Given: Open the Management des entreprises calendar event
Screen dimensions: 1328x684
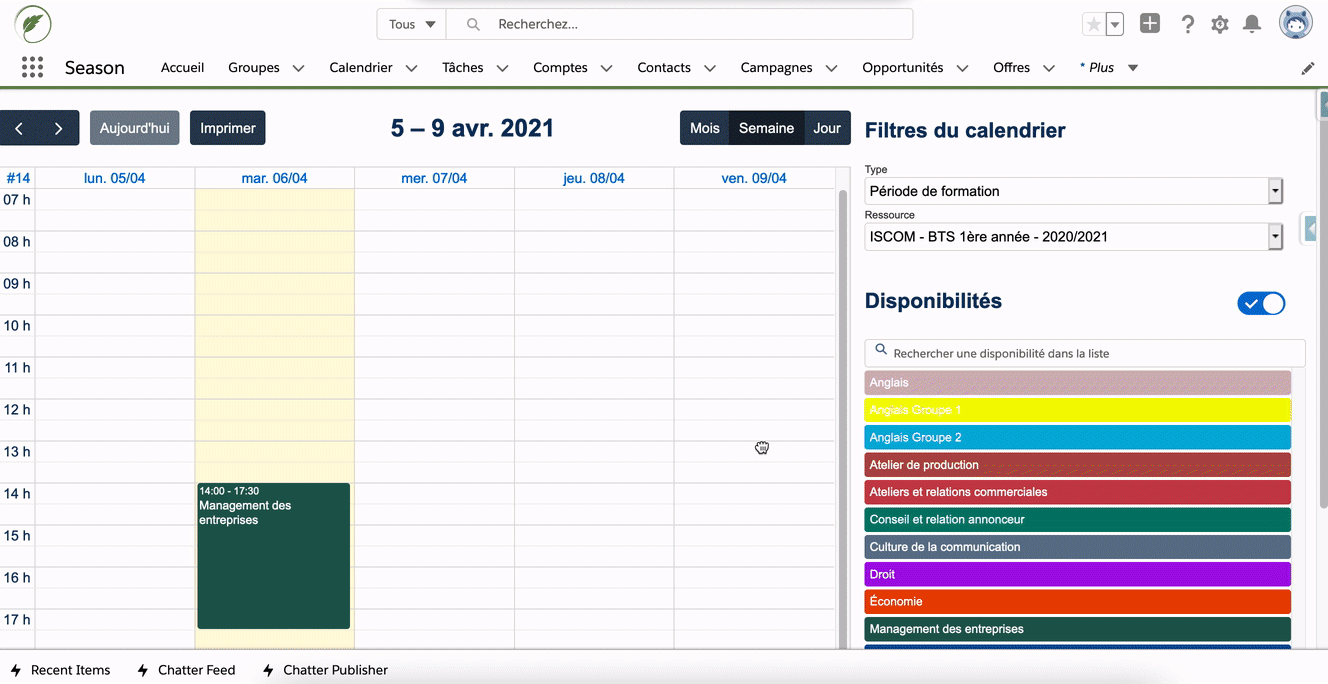Looking at the screenshot, I should 273,555.
